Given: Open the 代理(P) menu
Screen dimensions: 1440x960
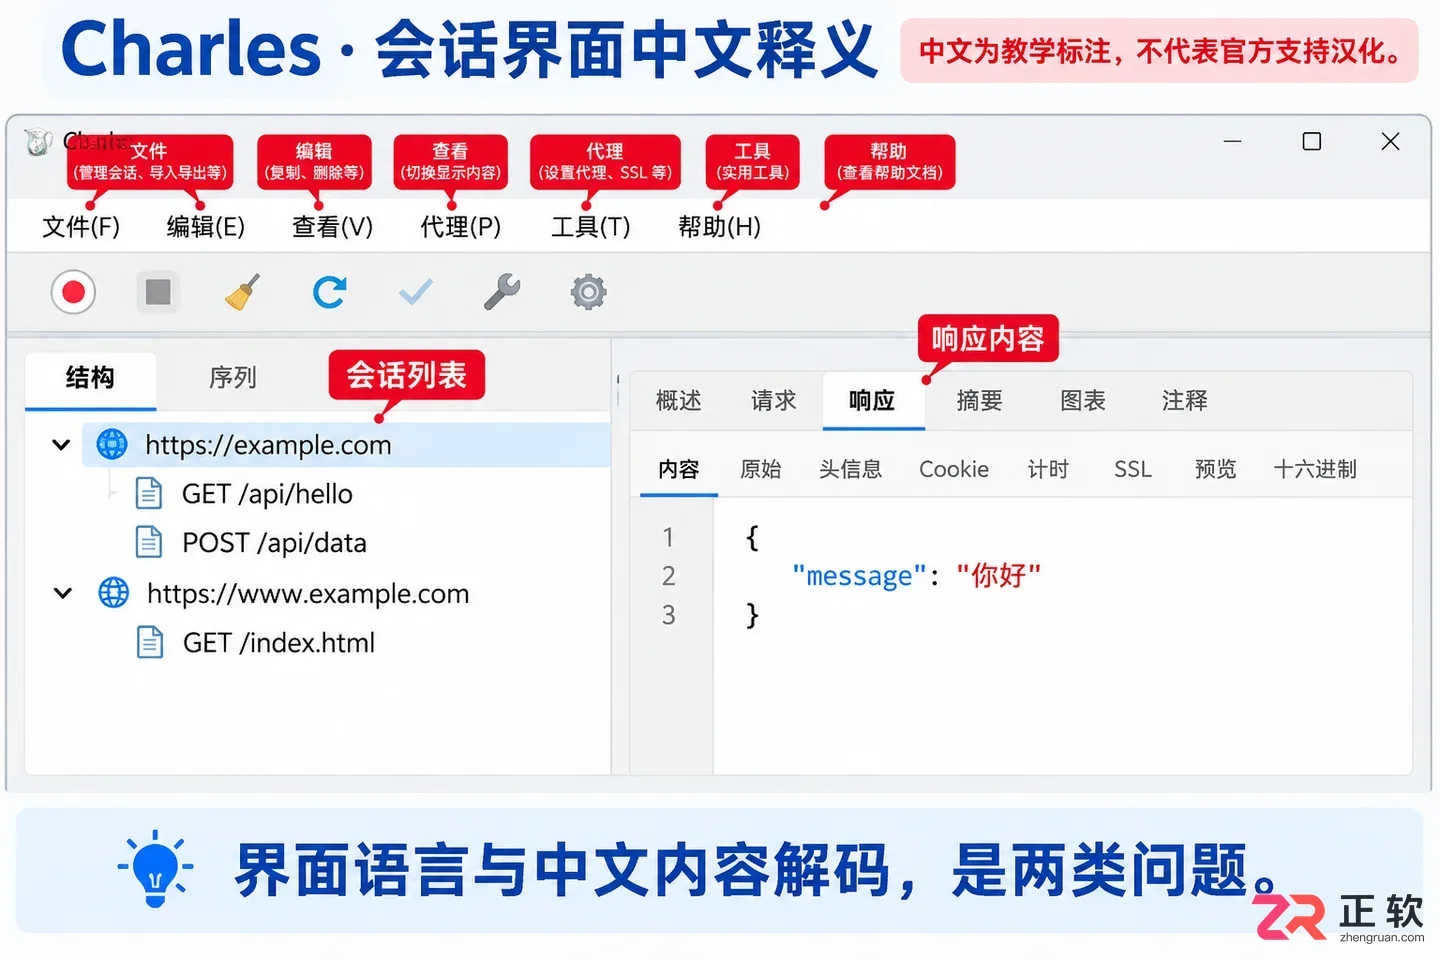Looking at the screenshot, I should click(x=460, y=227).
